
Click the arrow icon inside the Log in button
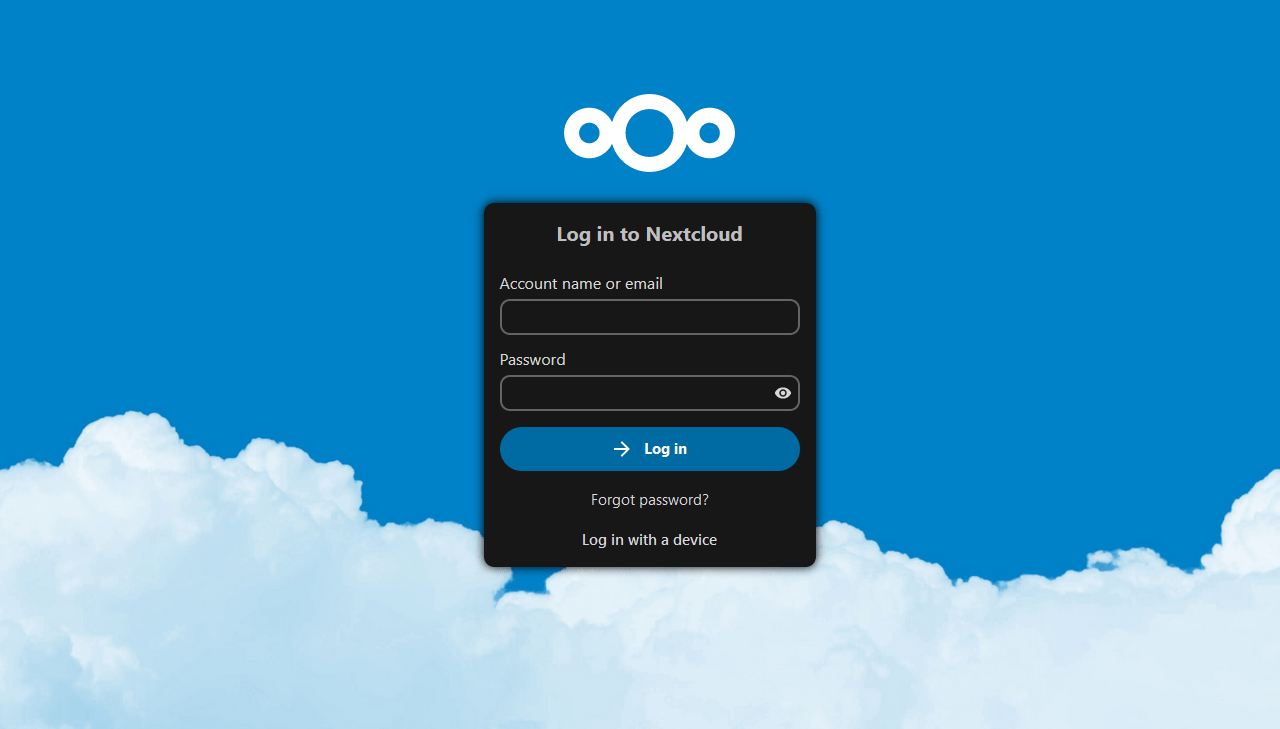coord(620,448)
